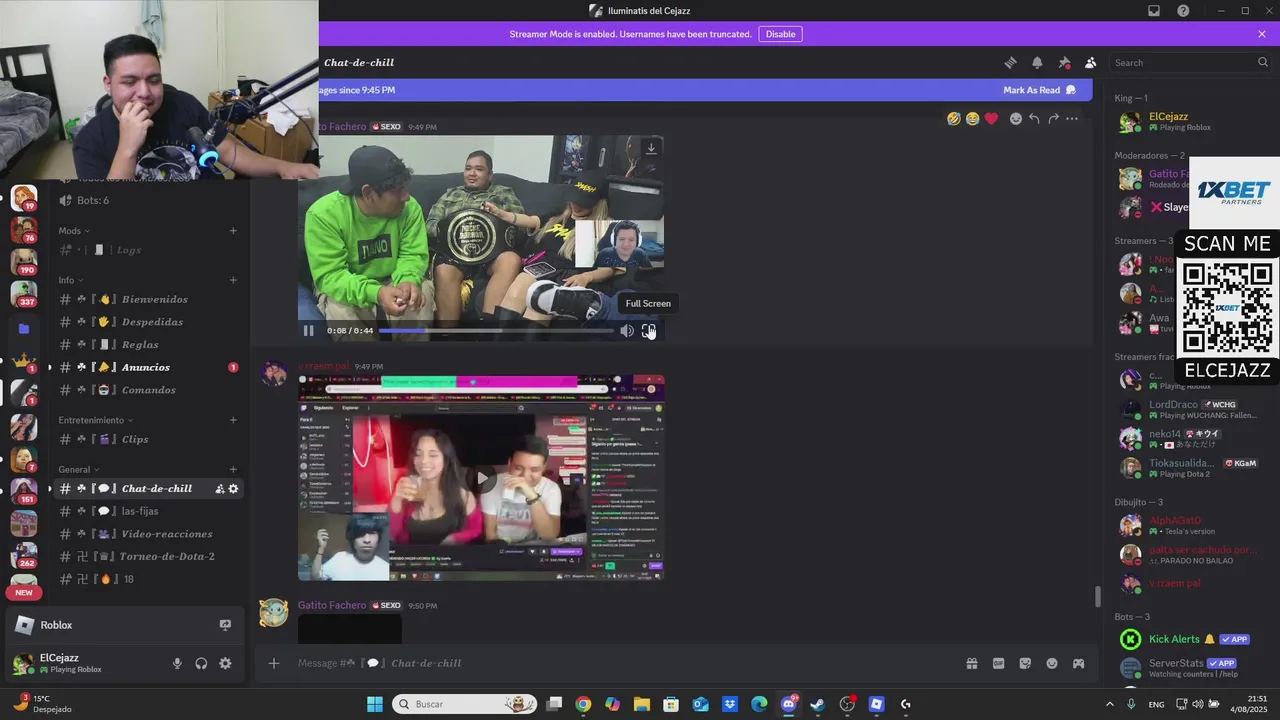Play the second video thumbnail
The height and width of the screenshot is (720, 1280).
(482, 478)
